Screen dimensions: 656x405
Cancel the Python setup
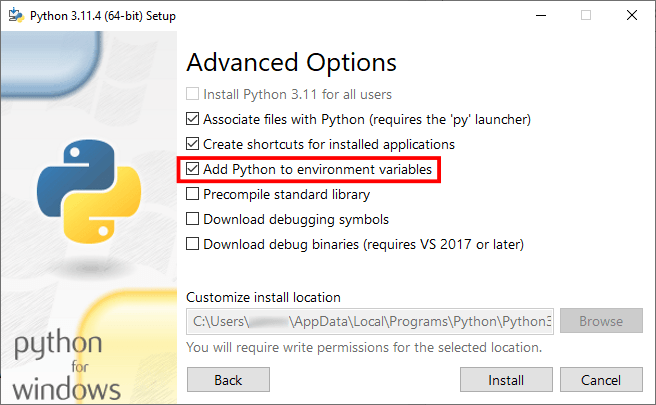pyautogui.click(x=601, y=380)
